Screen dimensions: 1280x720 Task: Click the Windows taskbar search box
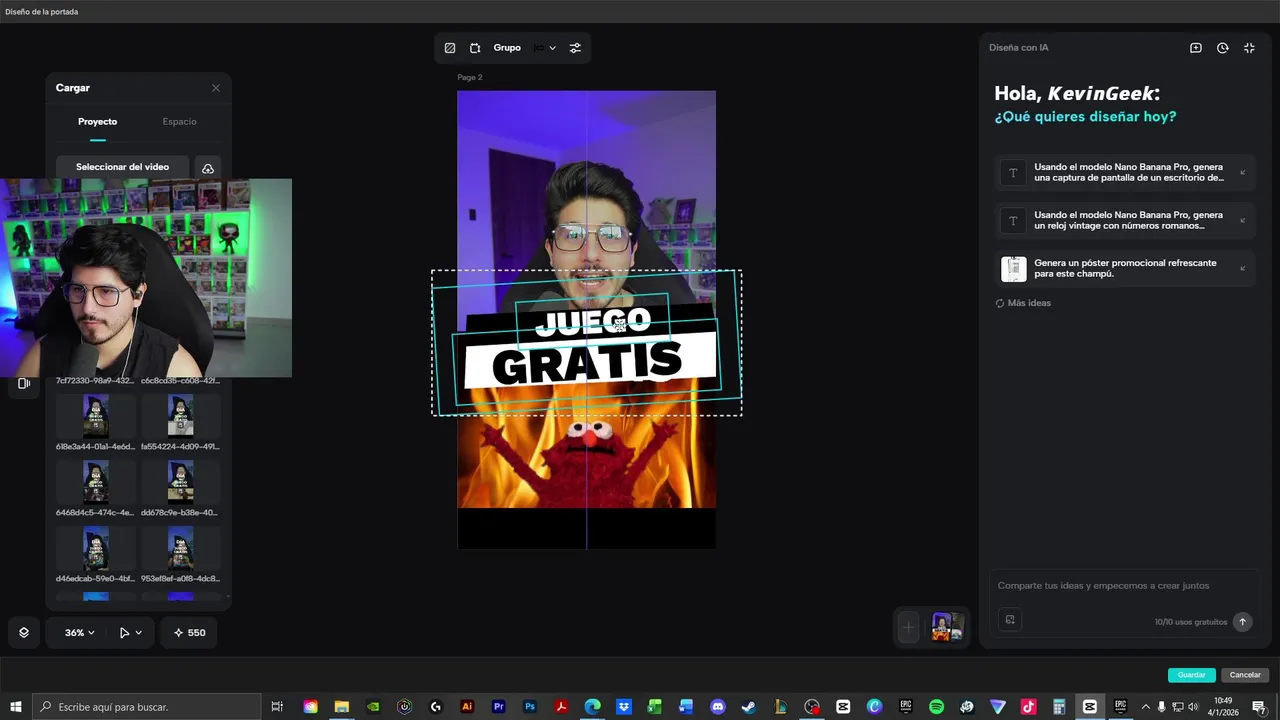[146, 707]
